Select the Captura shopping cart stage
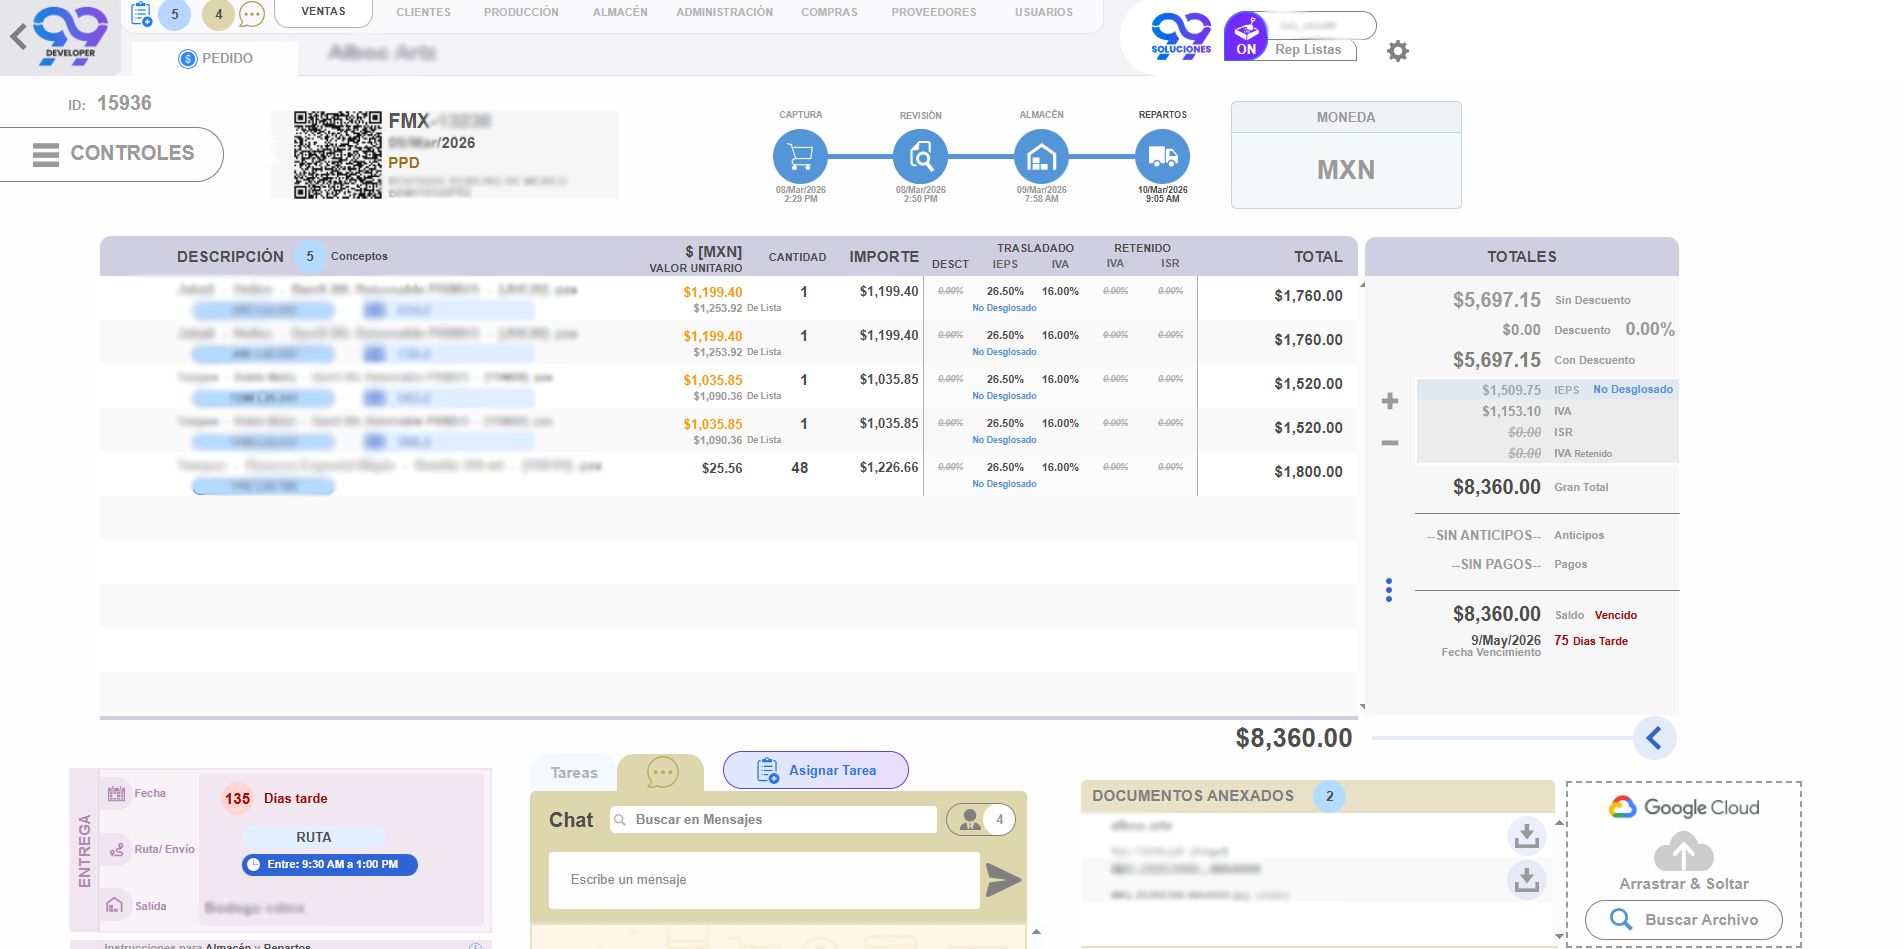The height and width of the screenshot is (949, 1903). click(800, 157)
